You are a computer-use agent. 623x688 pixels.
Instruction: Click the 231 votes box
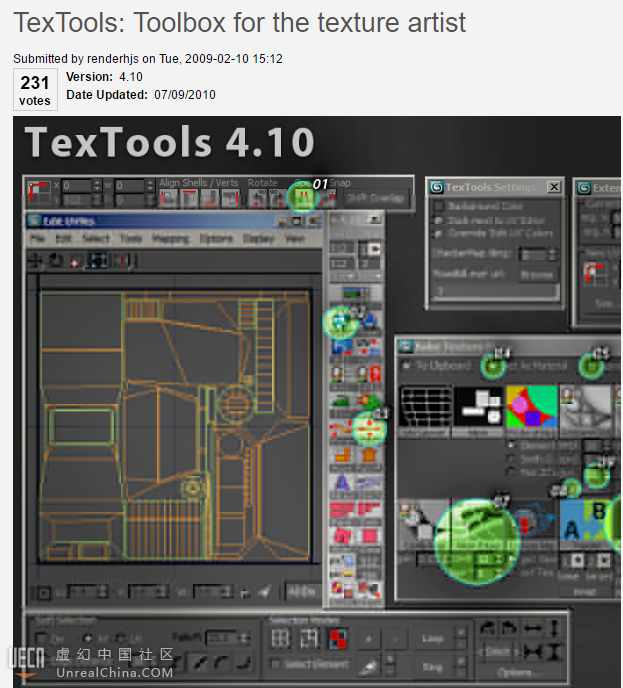[x=35, y=90]
